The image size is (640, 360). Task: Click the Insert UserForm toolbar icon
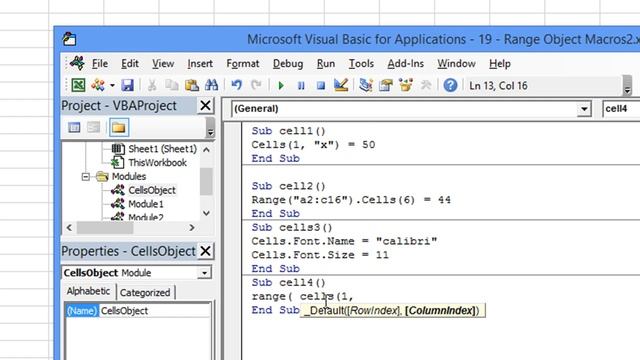pos(98,85)
